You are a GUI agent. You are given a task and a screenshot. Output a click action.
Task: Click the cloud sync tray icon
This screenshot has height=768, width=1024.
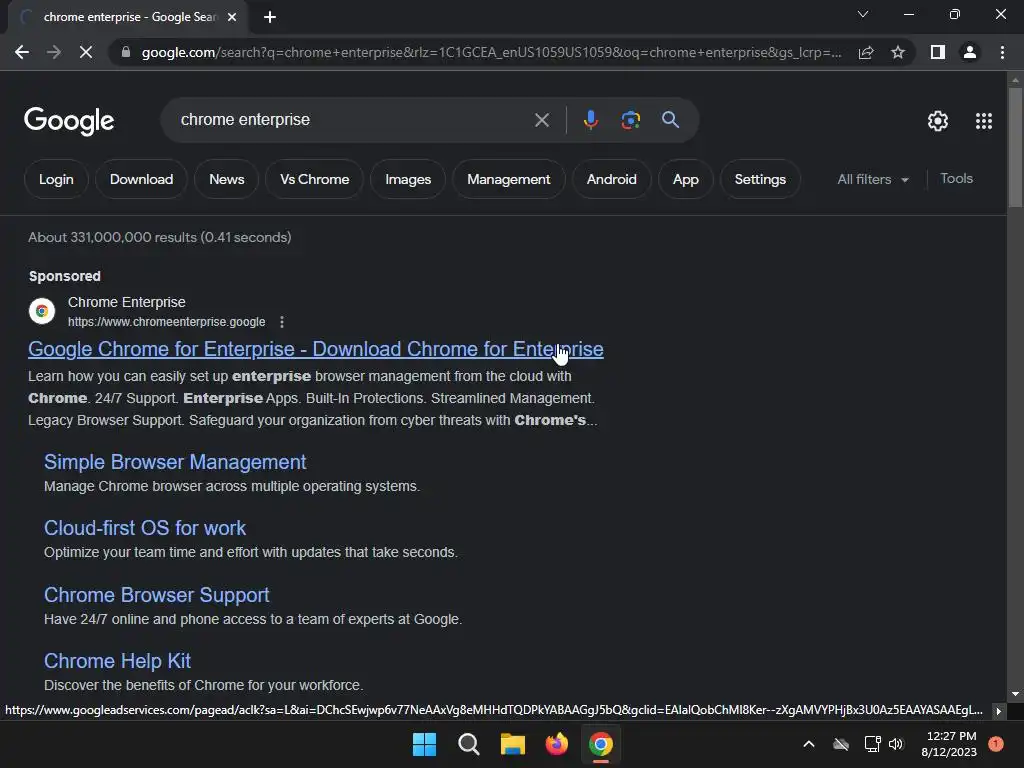[x=841, y=744]
